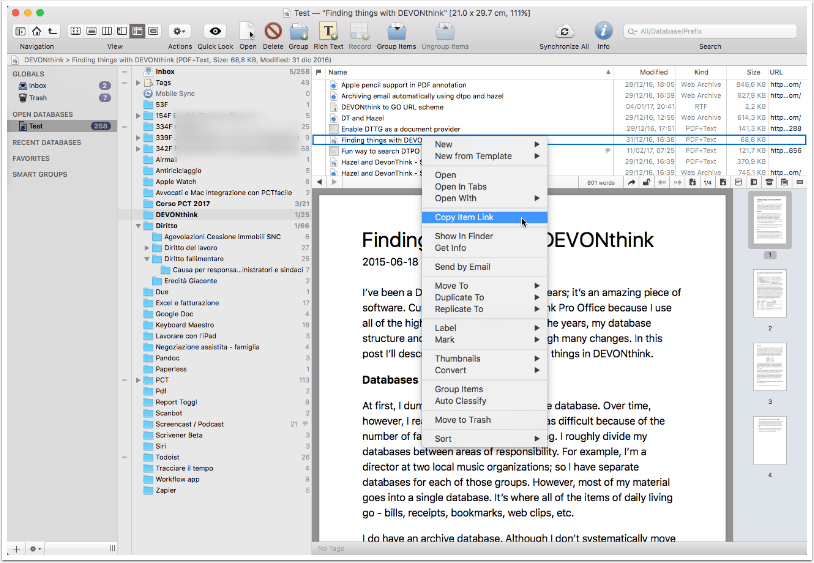Viewport: 814px width, 563px height.
Task: Expand the Diritto del lavoro folder
Action: pyautogui.click(x=147, y=248)
